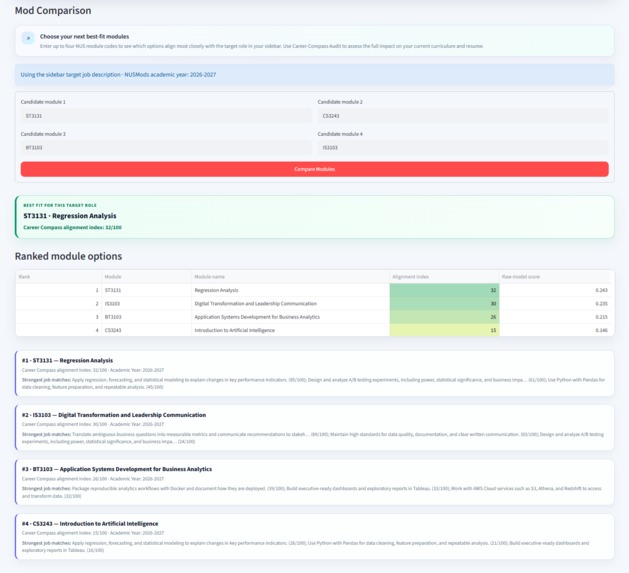Click 'Regression Analysis' module name cell
The width and height of the screenshot is (629, 573).
pyautogui.click(x=290, y=290)
